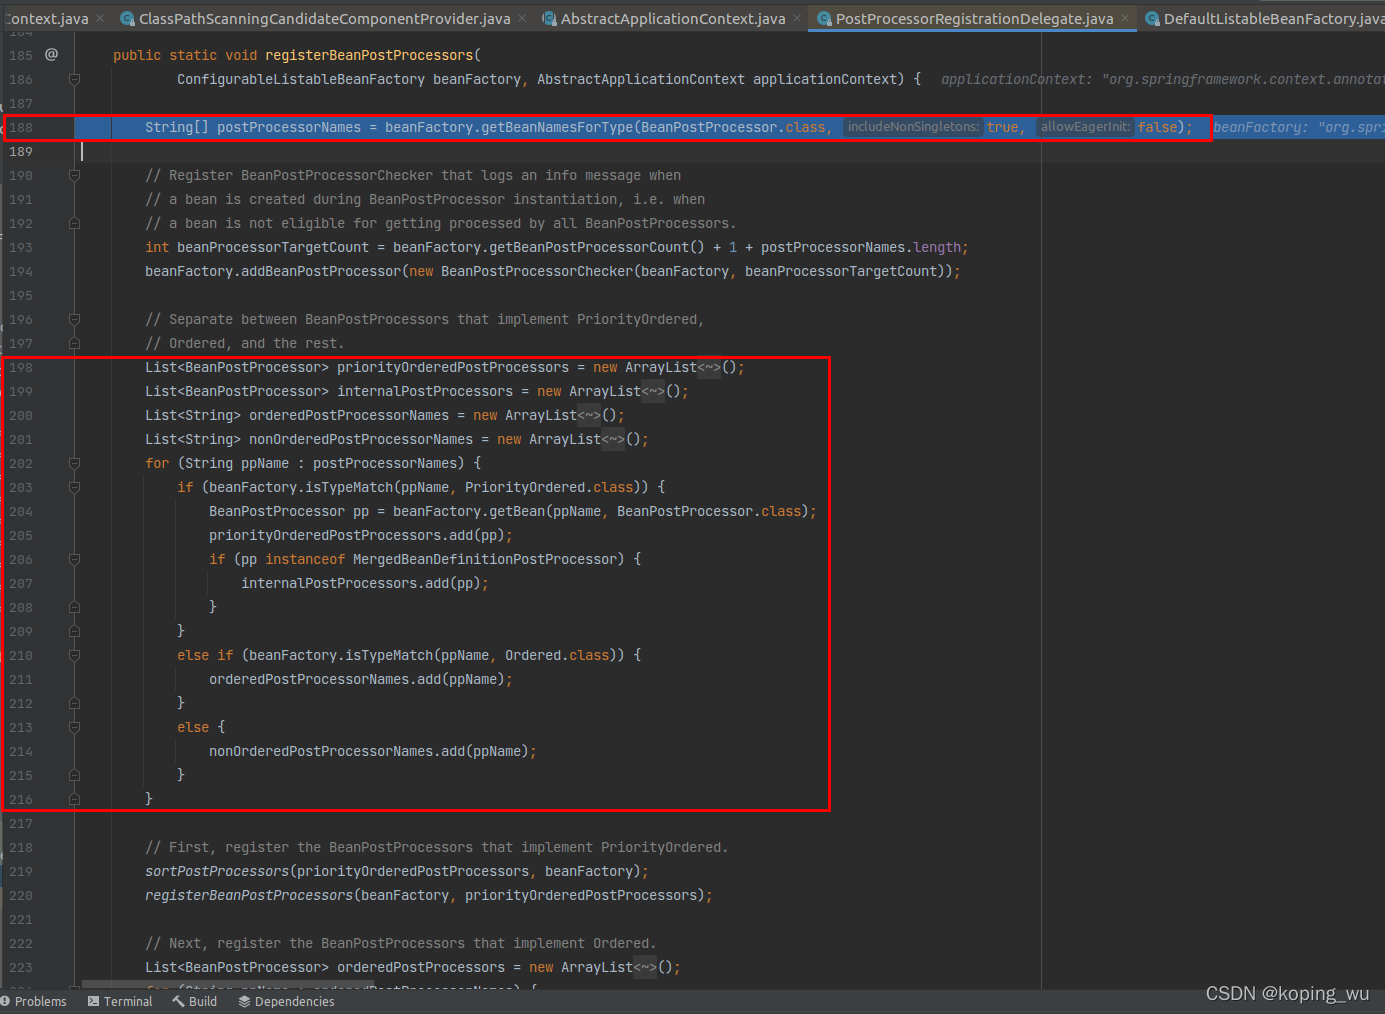Click the class icon on the ClassPathScanningCandidateComponentProvider.java tab

(x=127, y=18)
